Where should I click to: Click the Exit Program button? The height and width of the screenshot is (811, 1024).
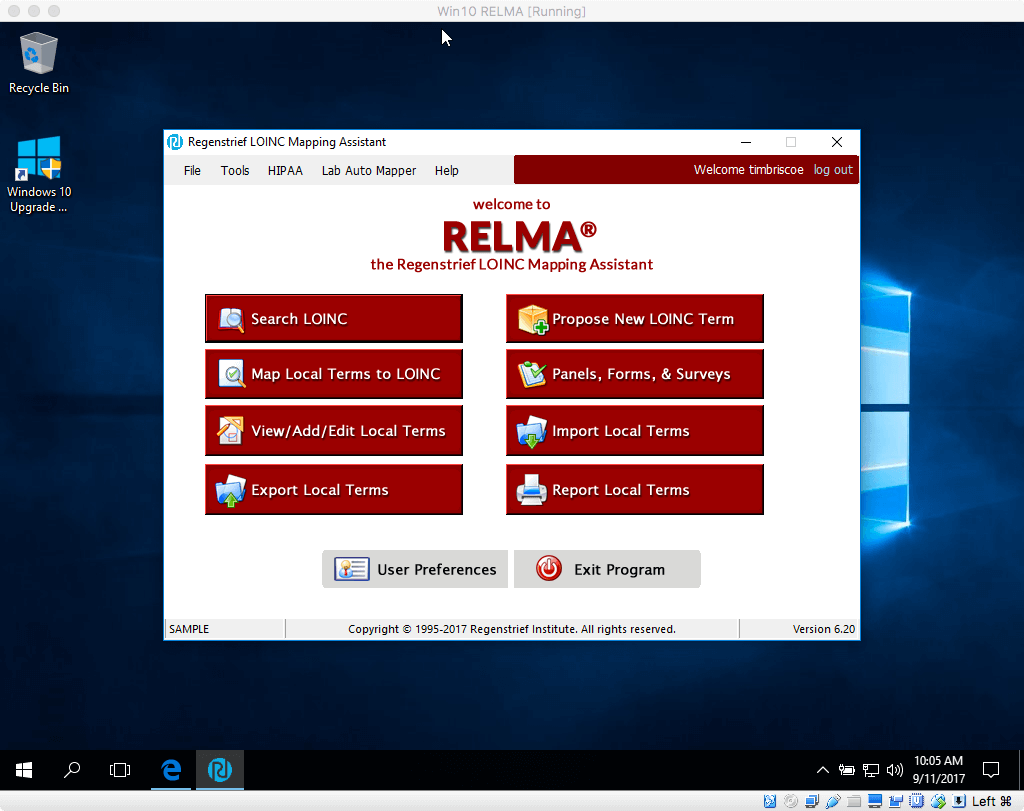607,569
